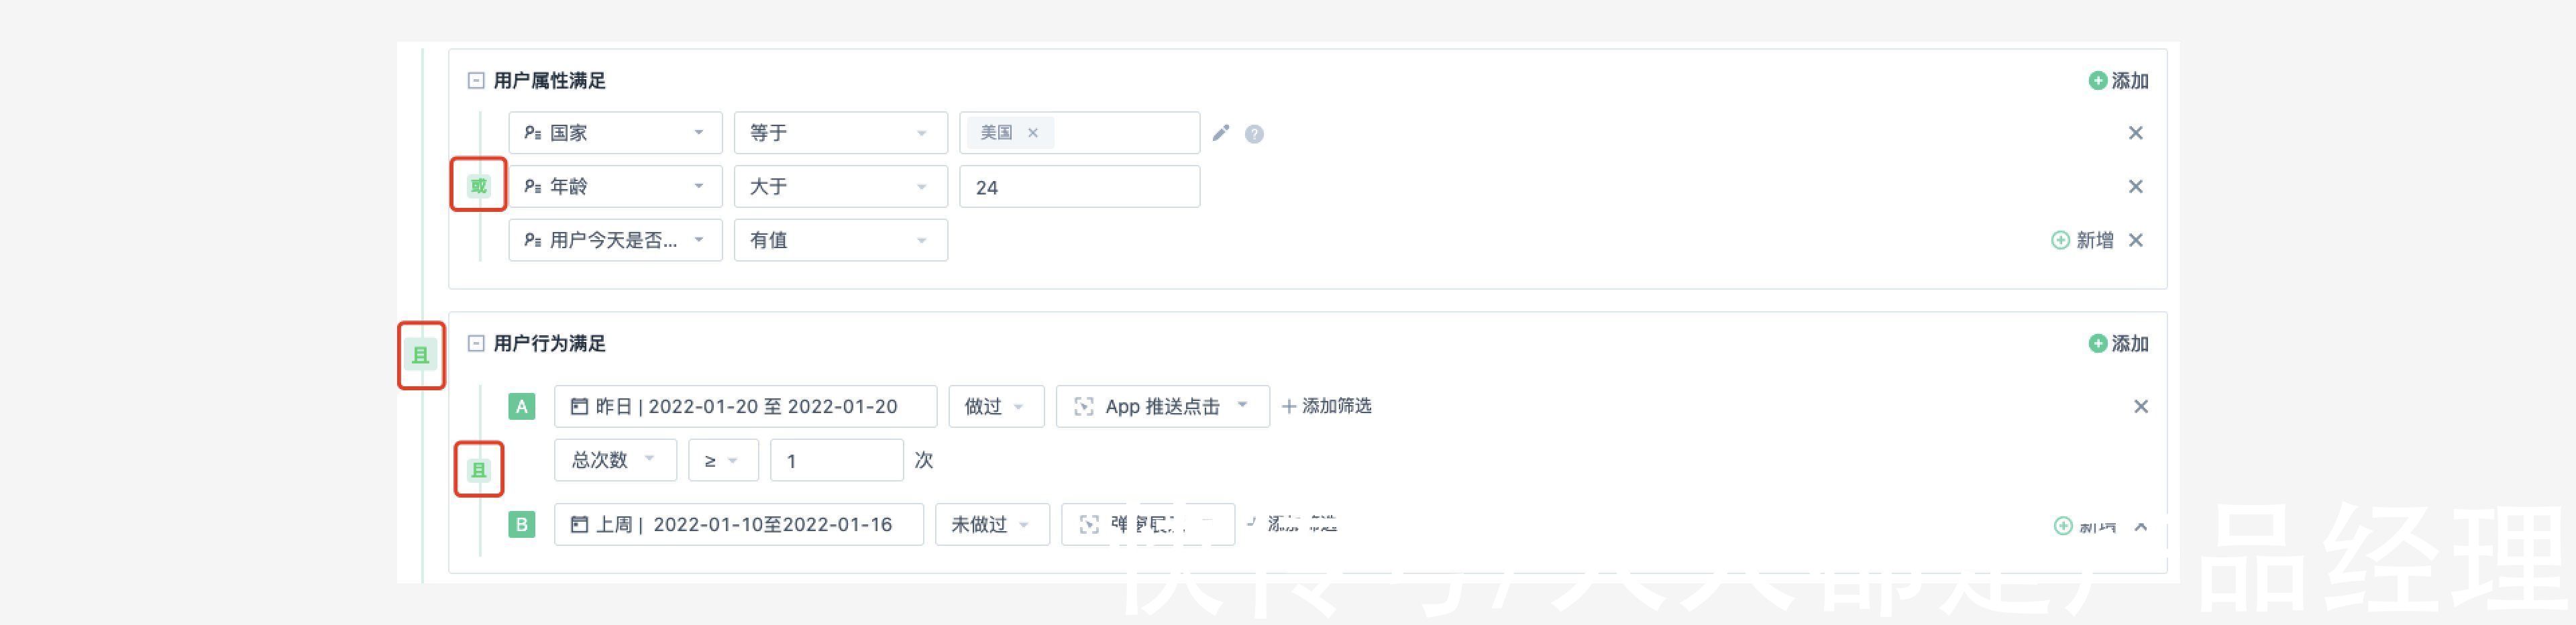The width and height of the screenshot is (2576, 625).
Task: Delete the 国家 condition row
Action: pos(2135,133)
